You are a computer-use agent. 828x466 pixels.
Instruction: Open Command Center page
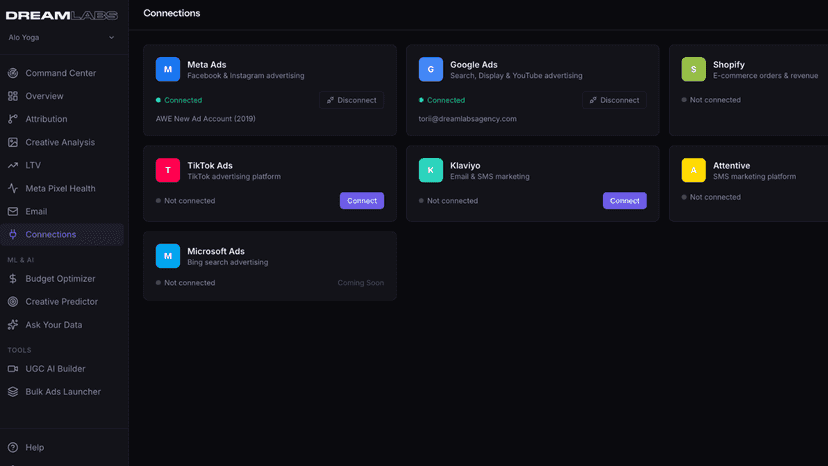(62, 73)
